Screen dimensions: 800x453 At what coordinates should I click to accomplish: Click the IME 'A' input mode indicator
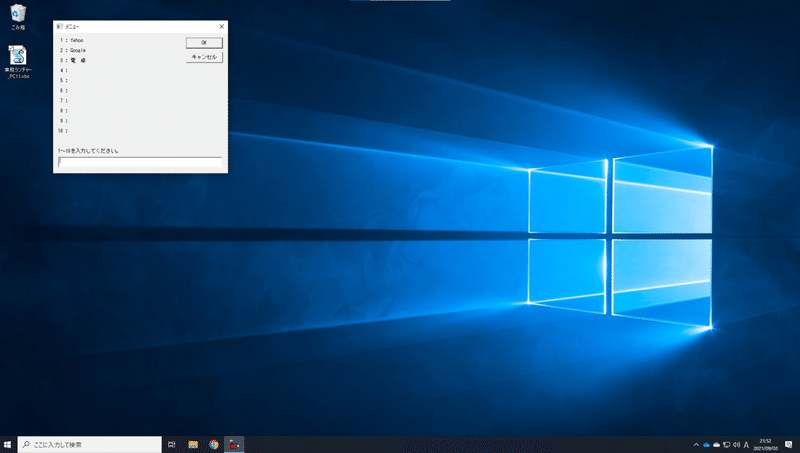pyautogui.click(x=746, y=445)
